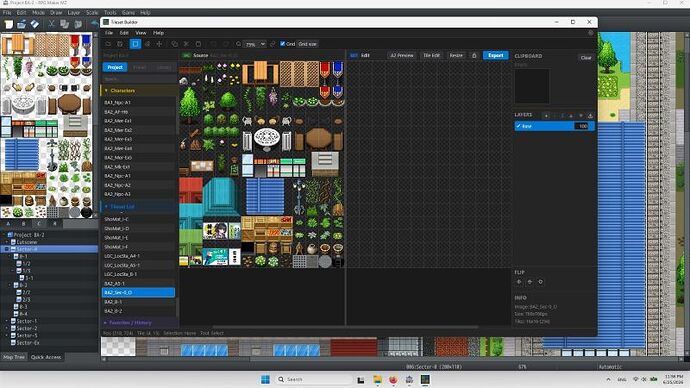Viewport: 690px width, 388px height.
Task: Open the 75% zoom dropdown
Action: [255, 44]
